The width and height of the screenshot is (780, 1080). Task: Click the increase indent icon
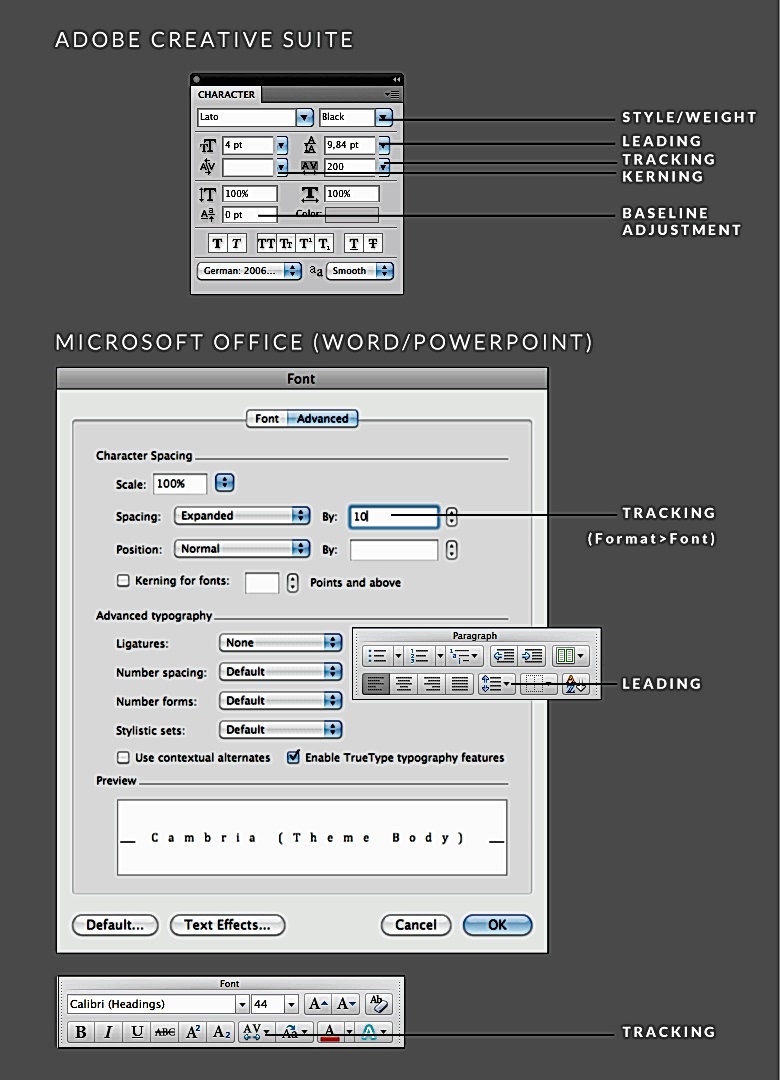click(x=531, y=656)
